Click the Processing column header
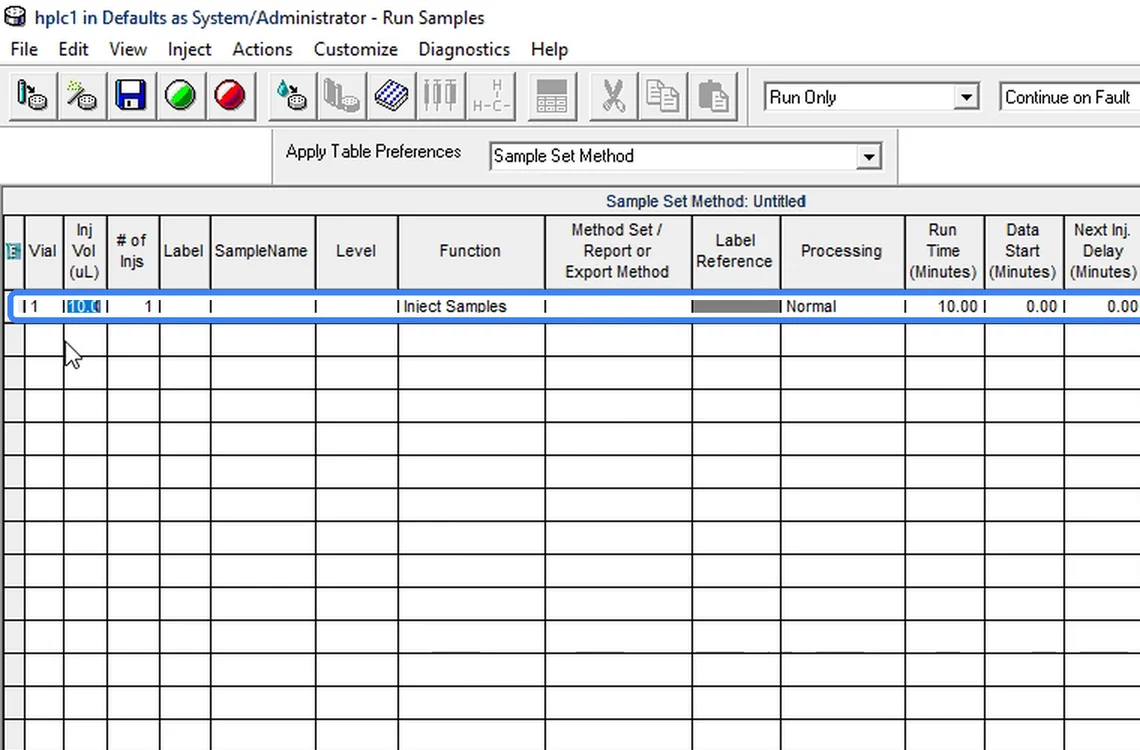Viewport: 1140px width, 750px height. point(843,251)
